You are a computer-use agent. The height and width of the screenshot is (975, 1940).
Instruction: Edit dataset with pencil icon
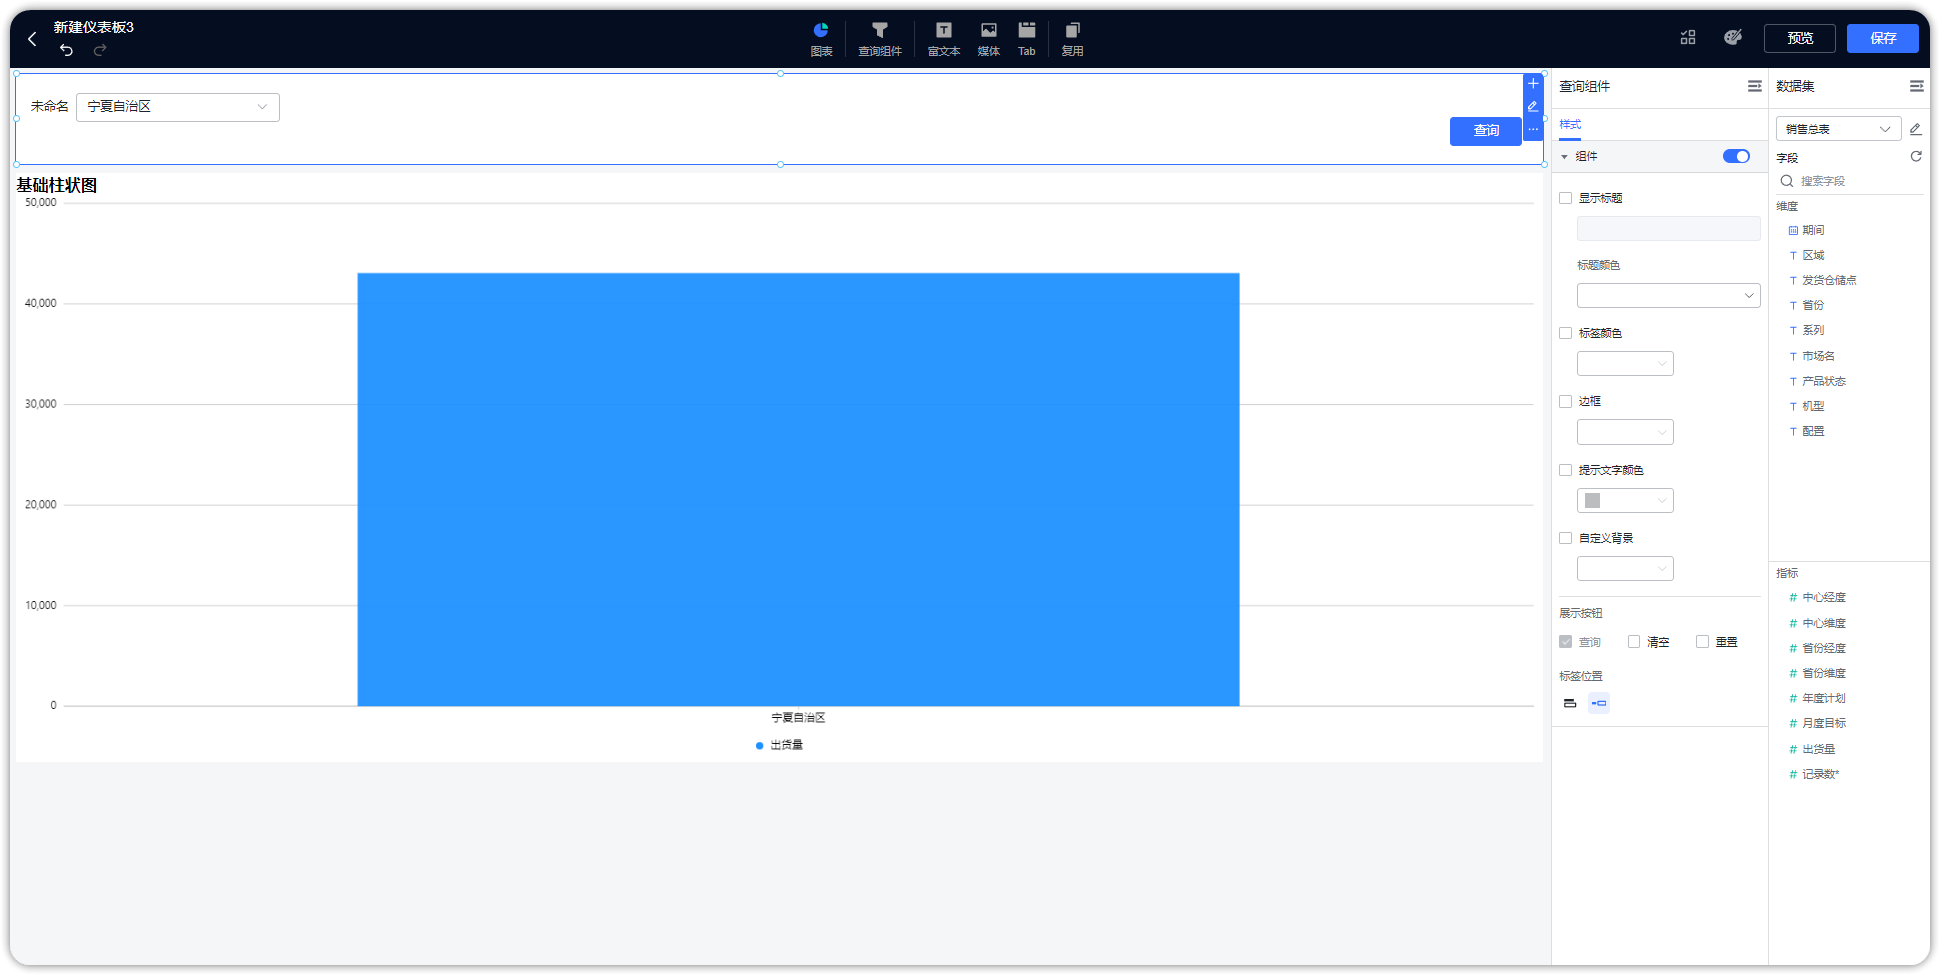pyautogui.click(x=1916, y=129)
